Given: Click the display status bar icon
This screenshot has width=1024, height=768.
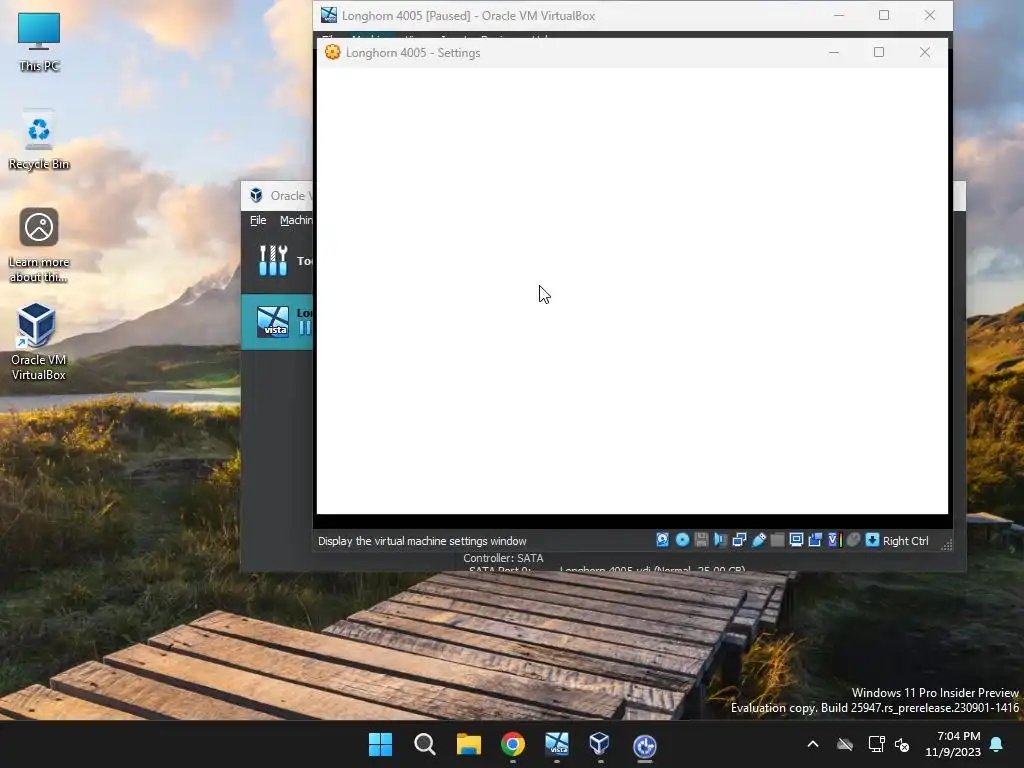Looking at the screenshot, I should click(x=796, y=539).
